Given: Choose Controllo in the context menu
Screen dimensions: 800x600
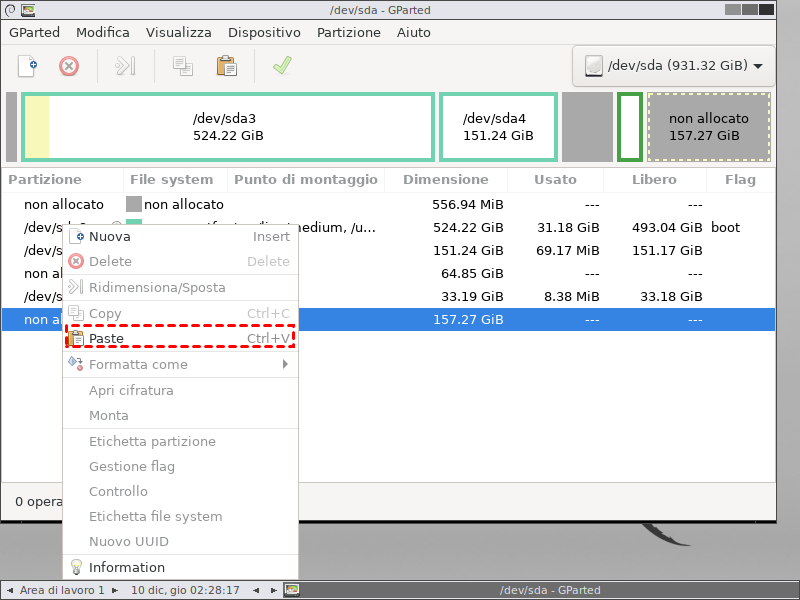Looking at the screenshot, I should 180,491.
